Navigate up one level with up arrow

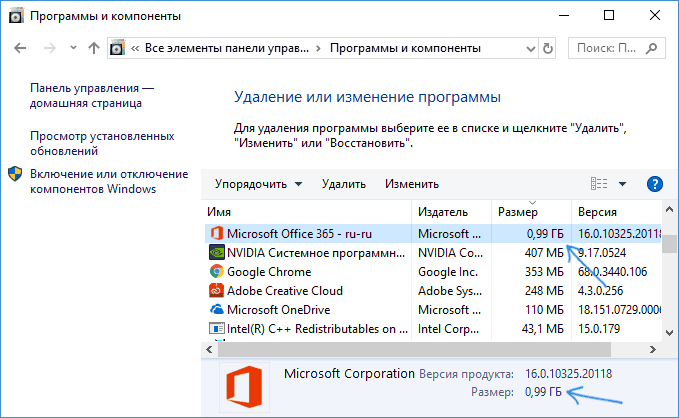[94, 48]
